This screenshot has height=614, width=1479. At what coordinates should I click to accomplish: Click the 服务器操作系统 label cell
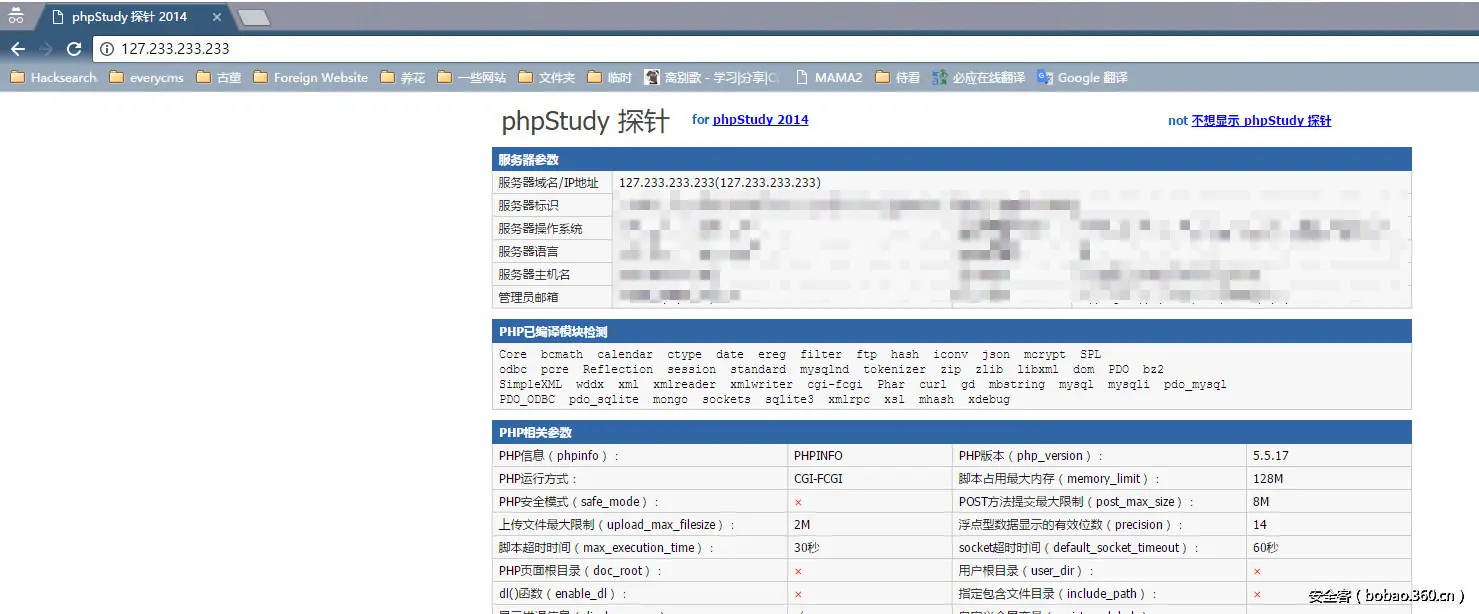(x=552, y=229)
